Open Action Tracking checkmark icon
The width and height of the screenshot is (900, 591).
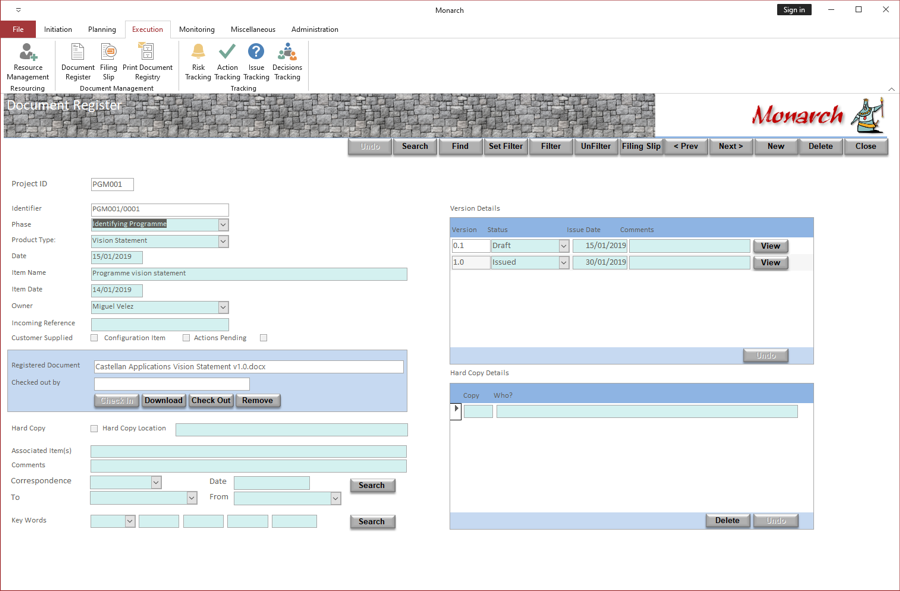click(227, 62)
